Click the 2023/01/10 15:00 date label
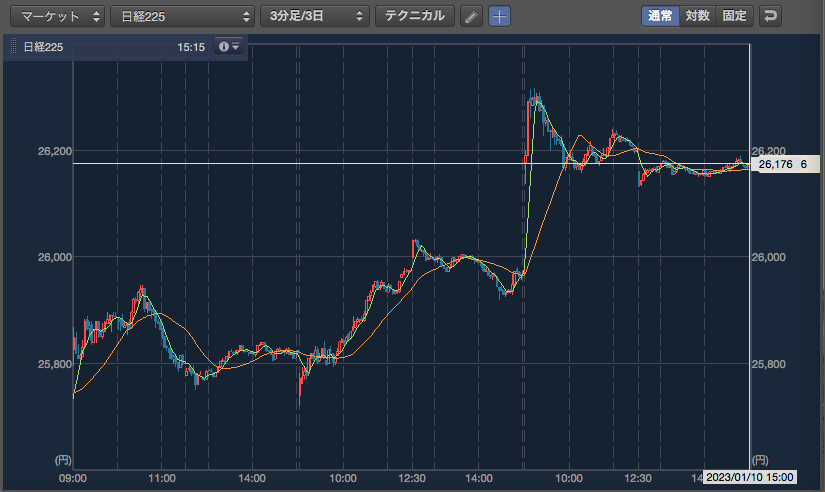Screen dimensions: 825x492 749,477
